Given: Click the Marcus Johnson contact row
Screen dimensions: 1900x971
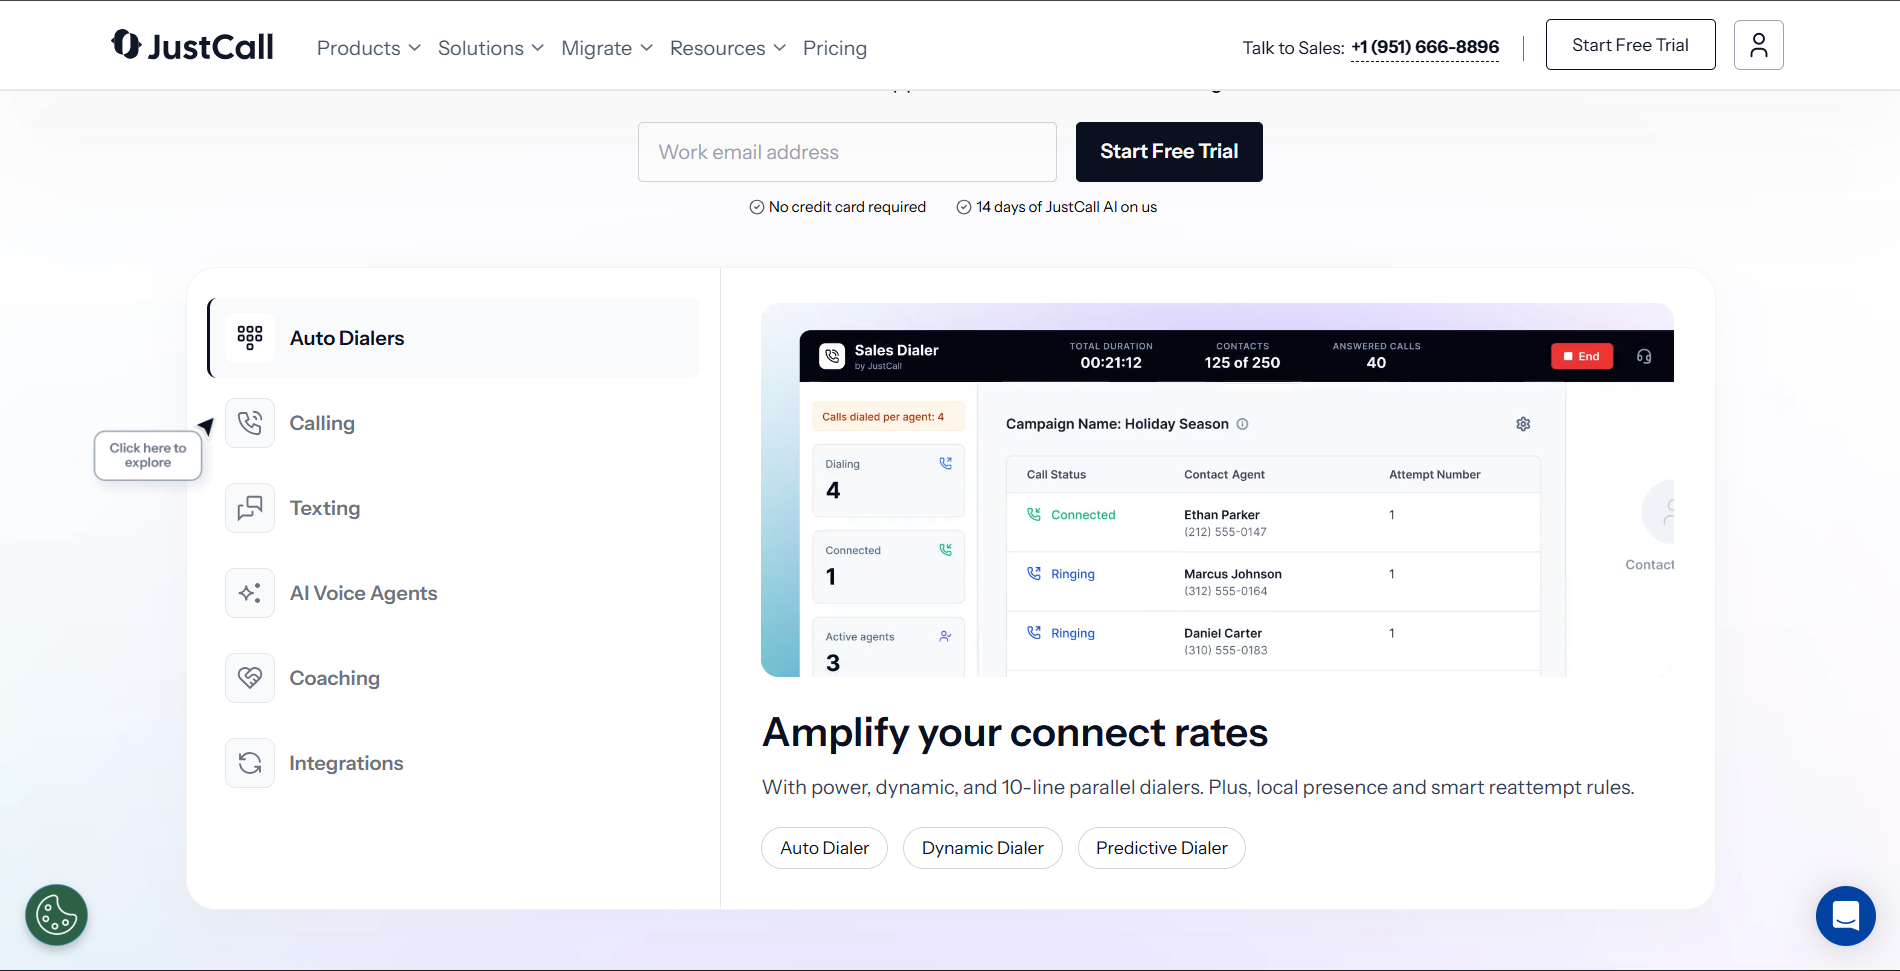Looking at the screenshot, I should [1273, 582].
